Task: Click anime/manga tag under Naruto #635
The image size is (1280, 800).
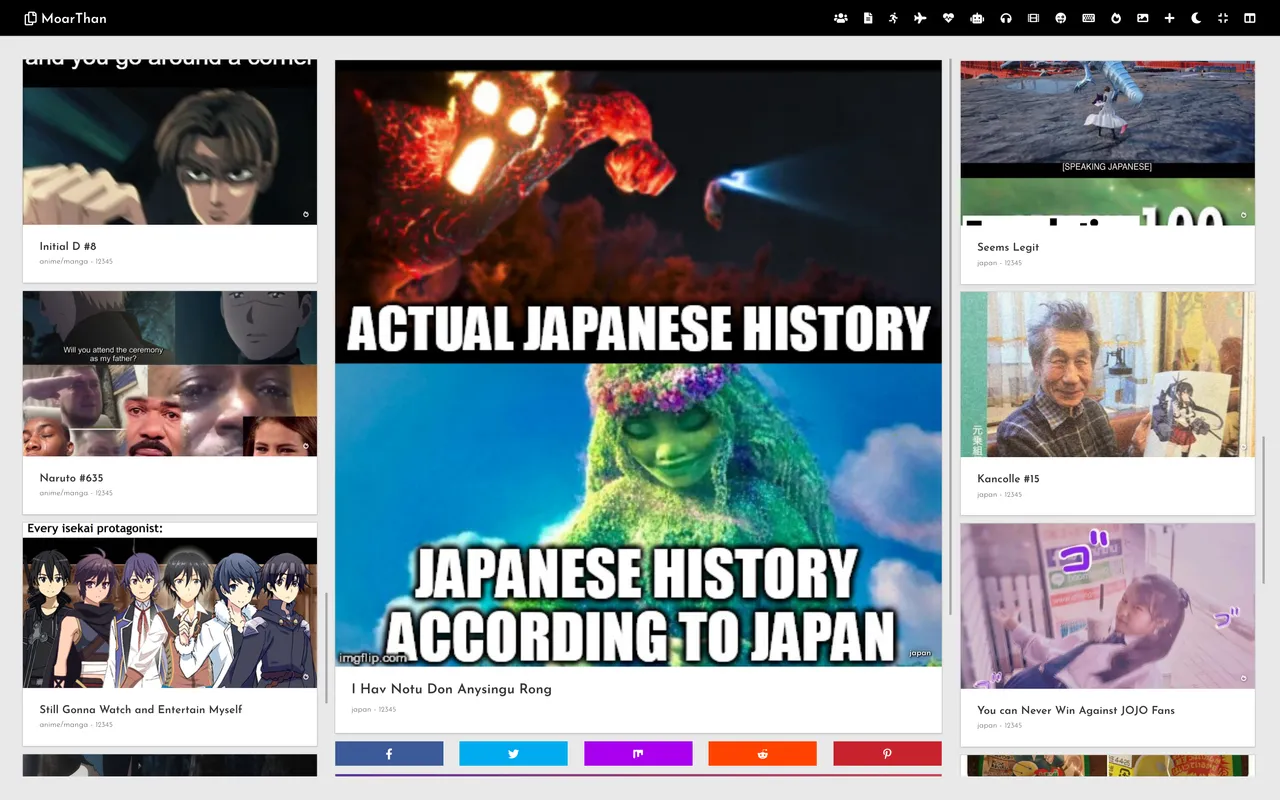Action: pyautogui.click(x=63, y=493)
